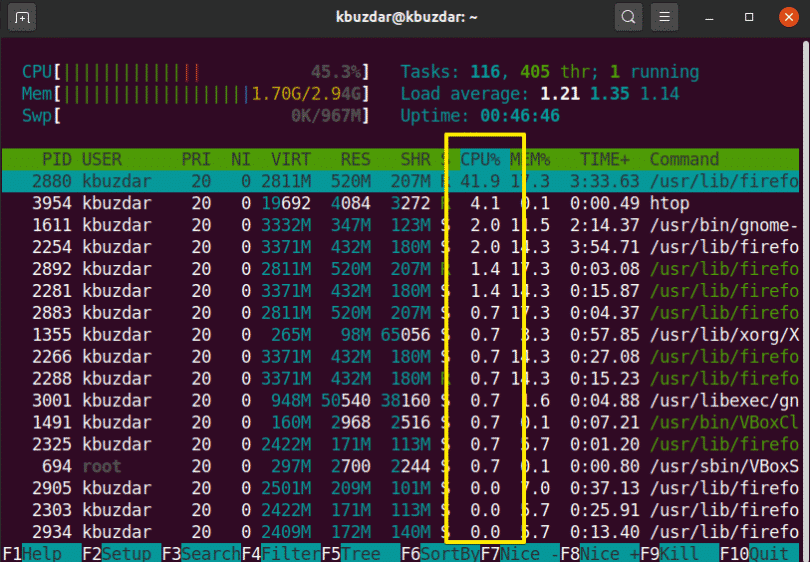Open F2 Setup in htop footer

click(122, 553)
